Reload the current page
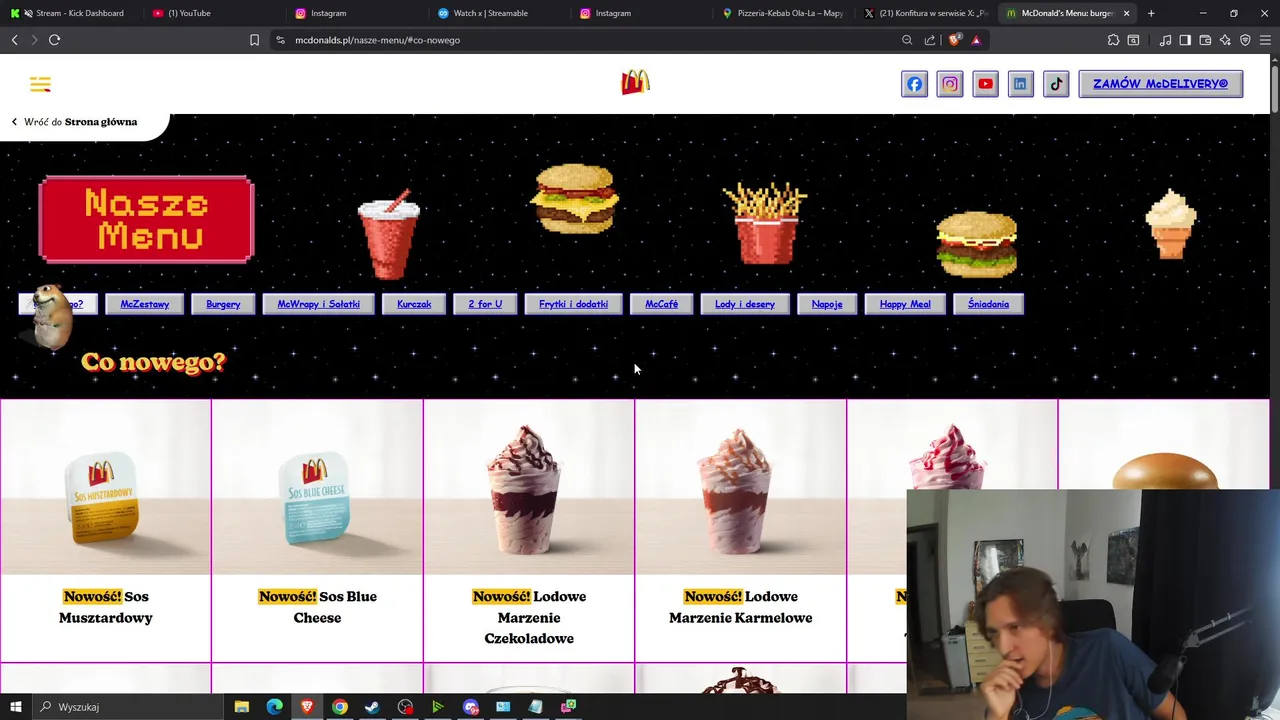1280x720 pixels. (54, 40)
